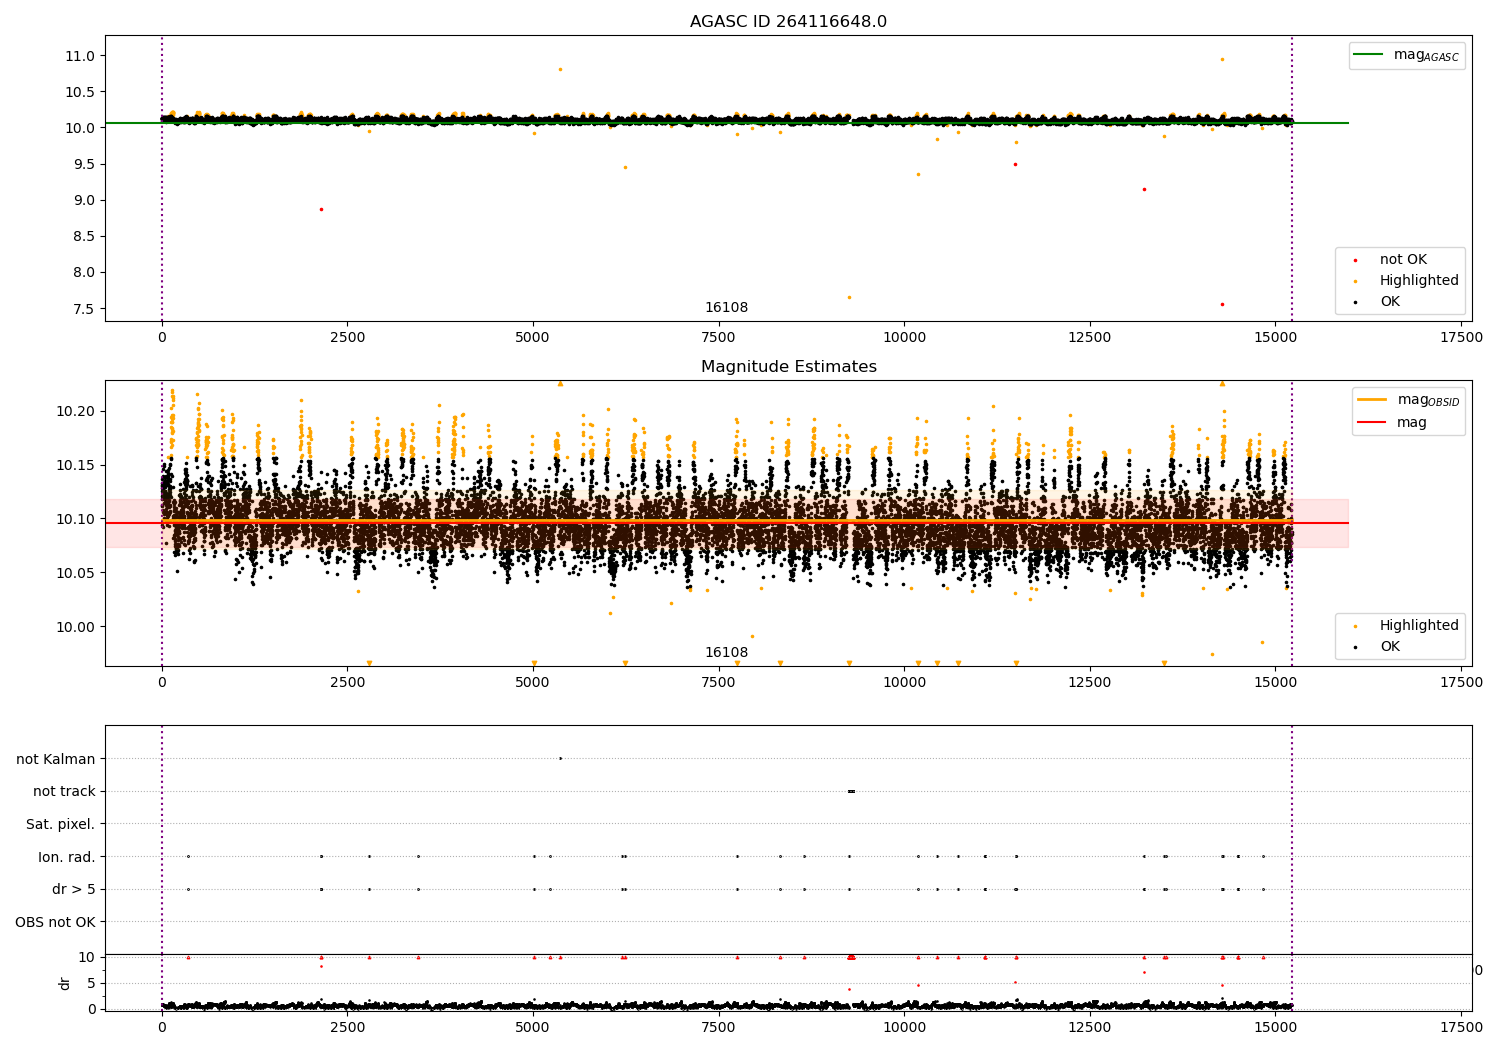Click the orange mag OBSID legend line sample
1500x1050 pixels.
(x=1371, y=400)
